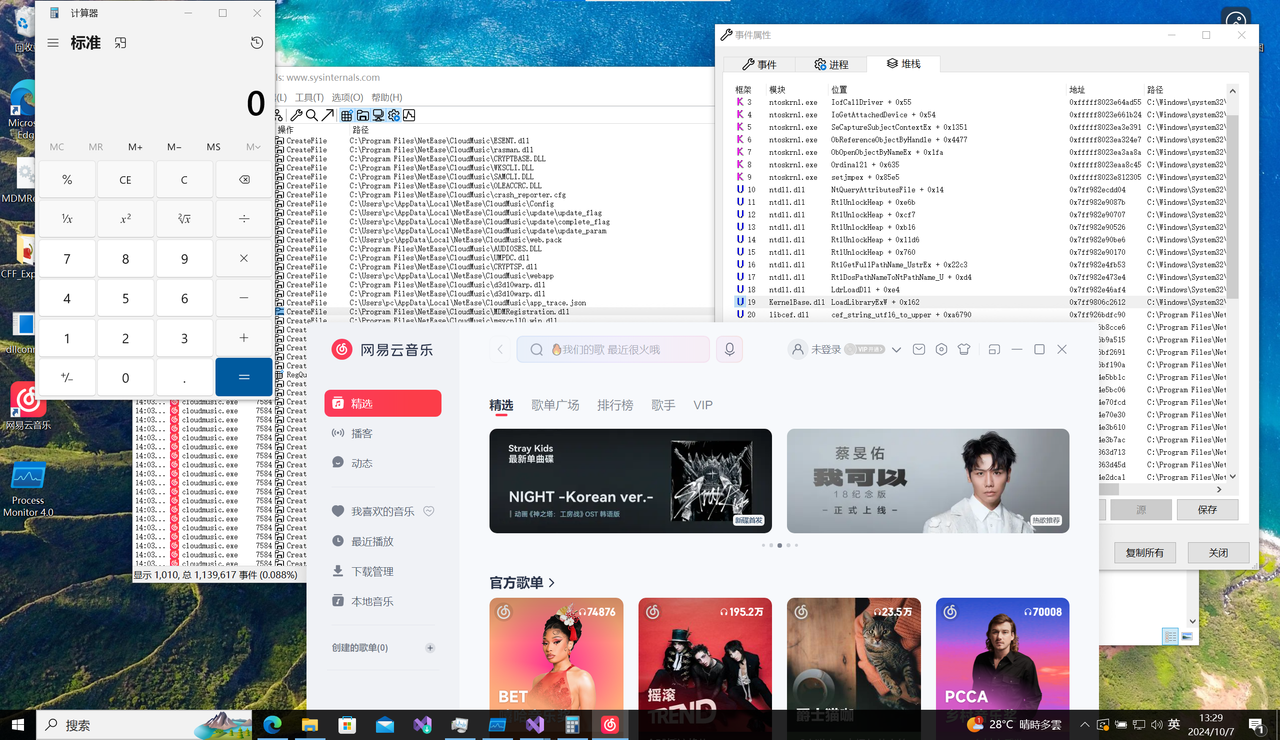
Task: Open the 排行榜 tab in NetEase Cloud Music
Action: (617, 405)
